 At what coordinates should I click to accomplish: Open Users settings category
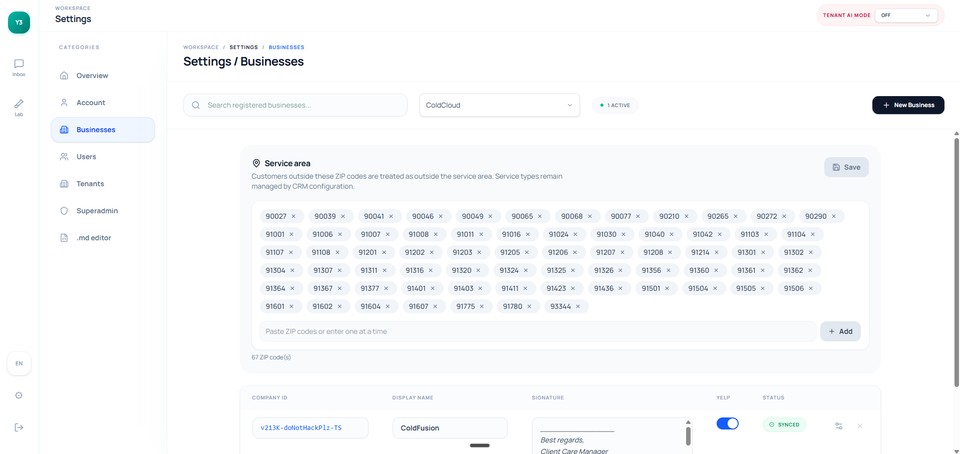(x=103, y=157)
